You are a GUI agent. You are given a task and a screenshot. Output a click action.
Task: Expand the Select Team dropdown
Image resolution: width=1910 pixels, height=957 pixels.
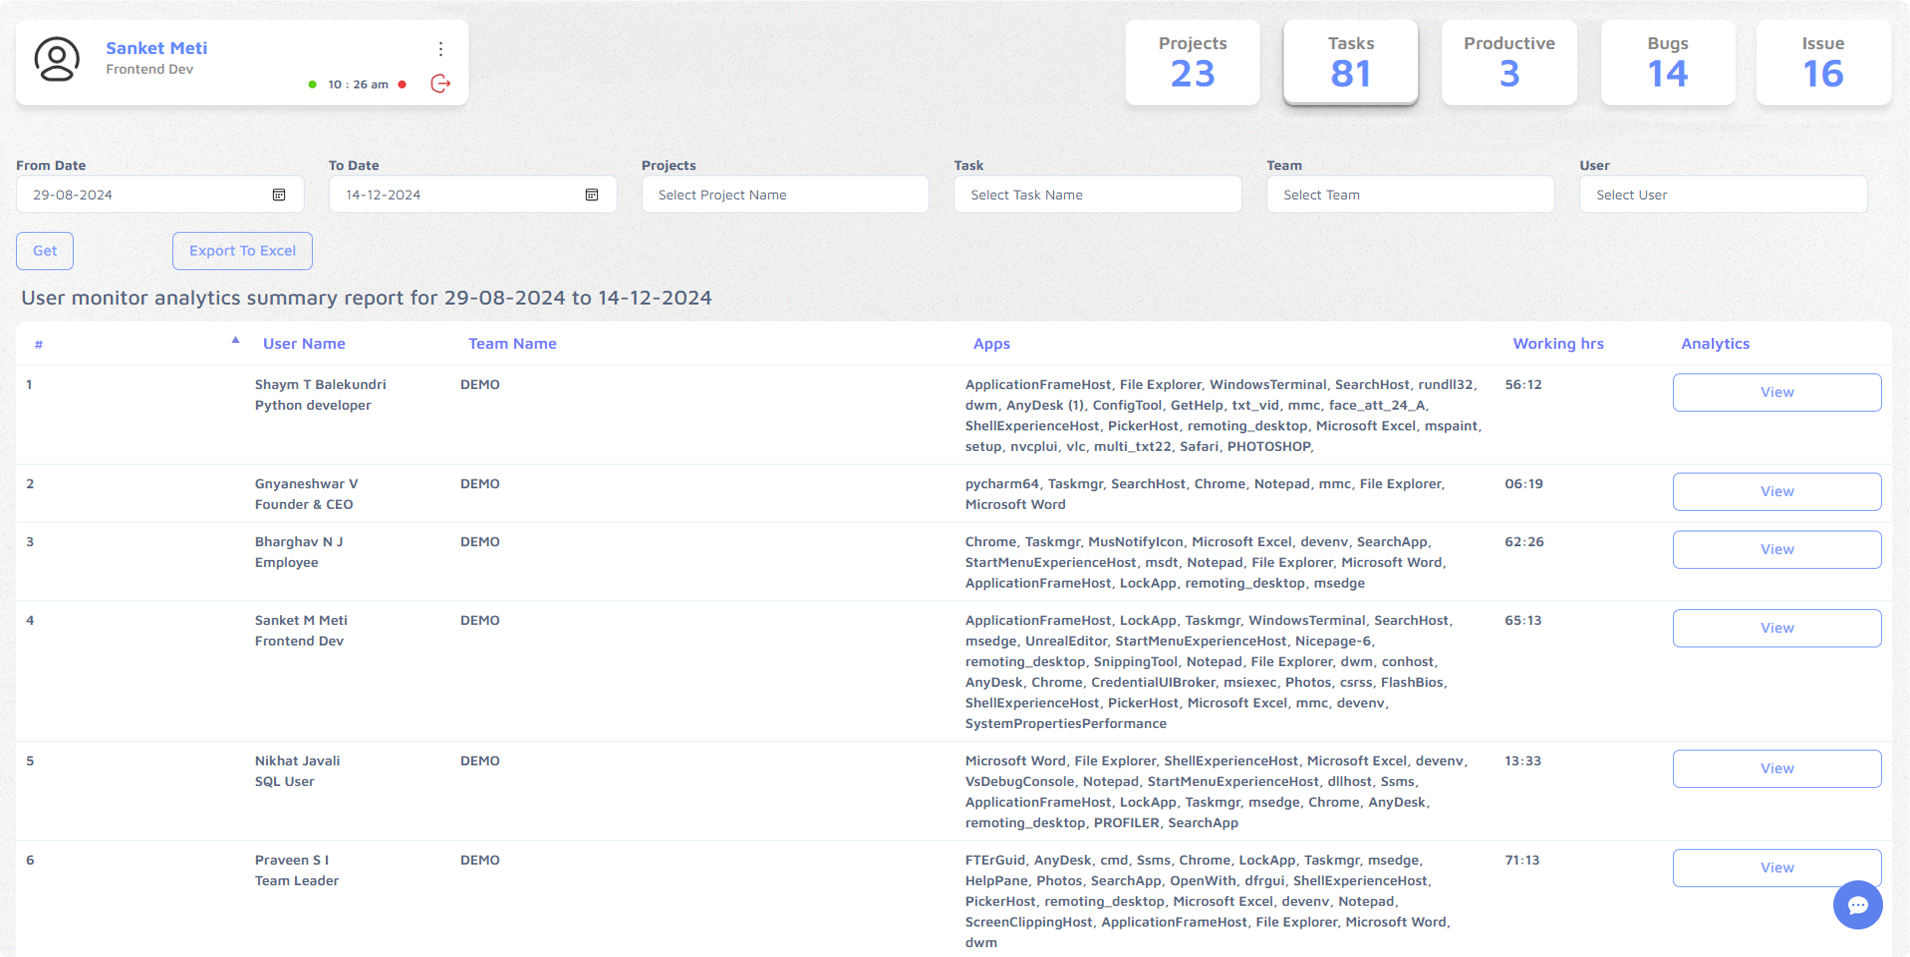(1410, 195)
